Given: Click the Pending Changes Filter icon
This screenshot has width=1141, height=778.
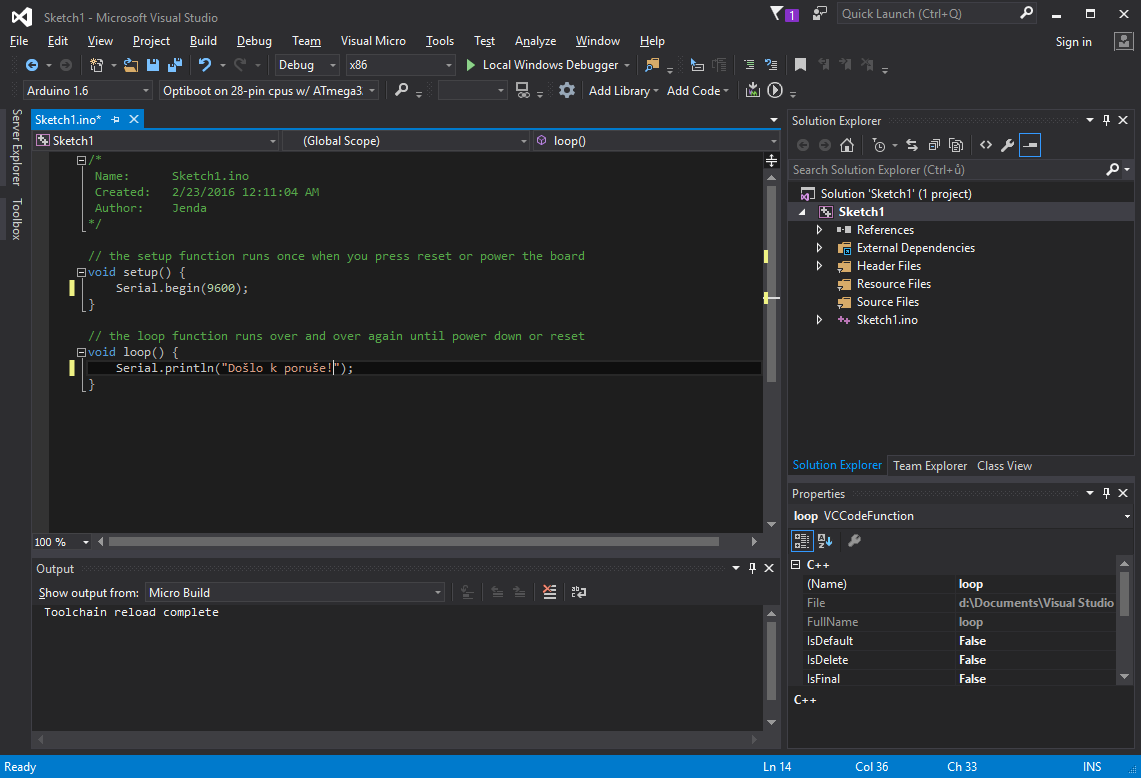Looking at the screenshot, I should click(x=879, y=146).
